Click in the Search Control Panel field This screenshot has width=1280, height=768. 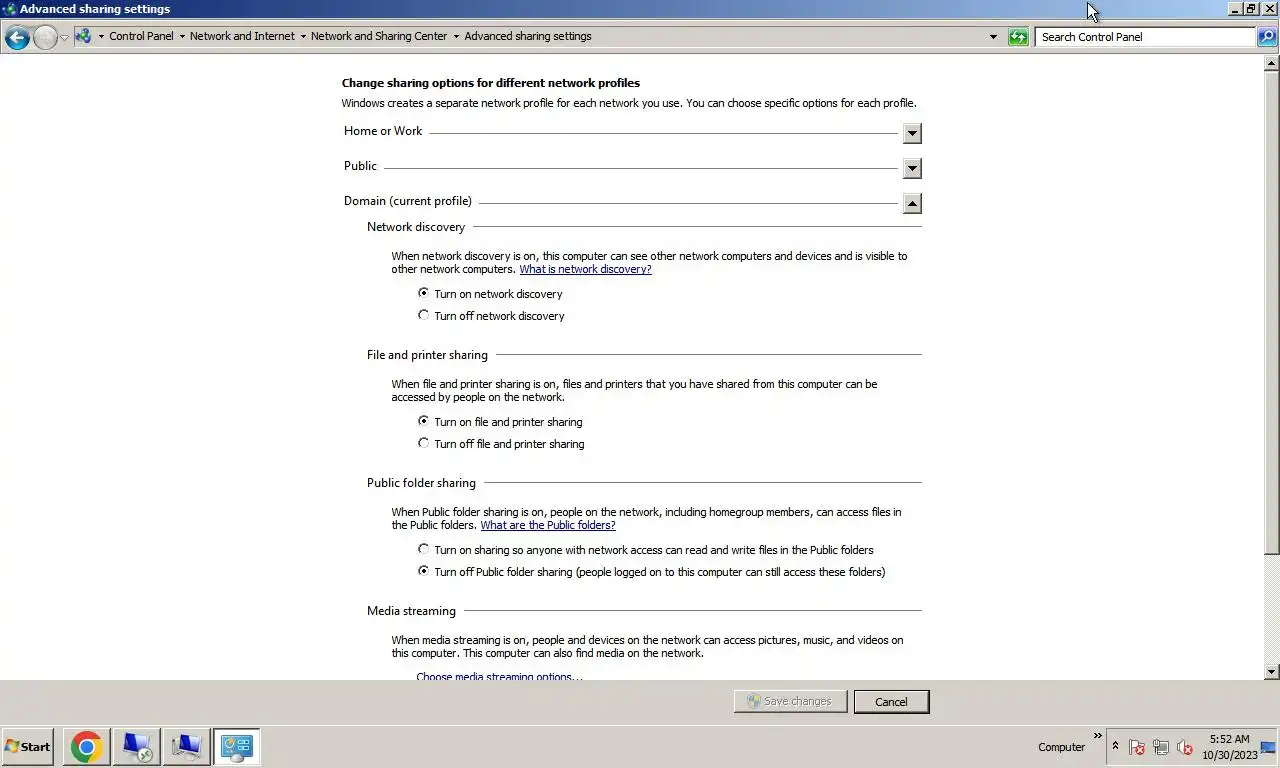[x=1145, y=37]
